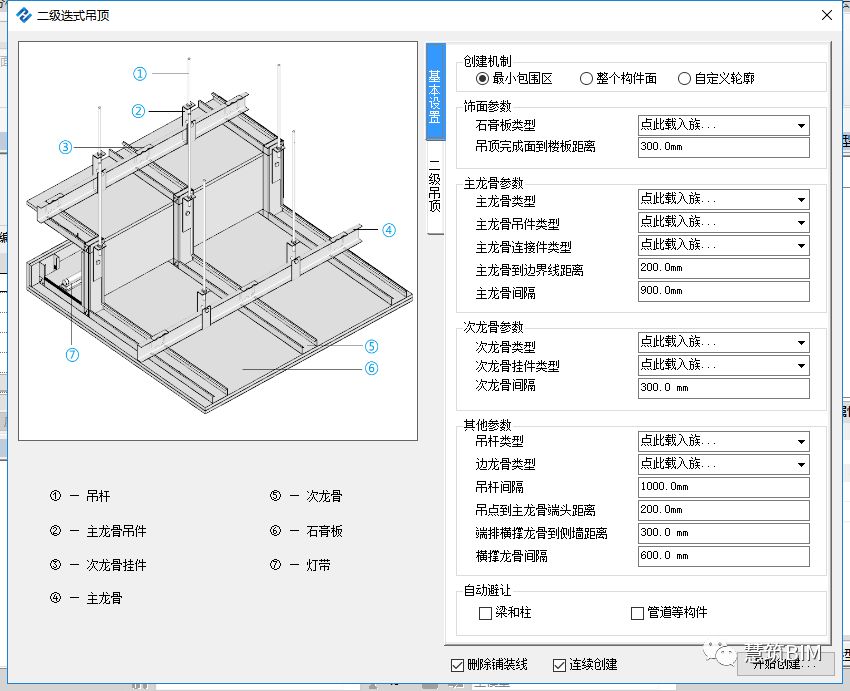Click legend text ⑥ － 石膏板
The height and width of the screenshot is (691, 850).
(306, 531)
